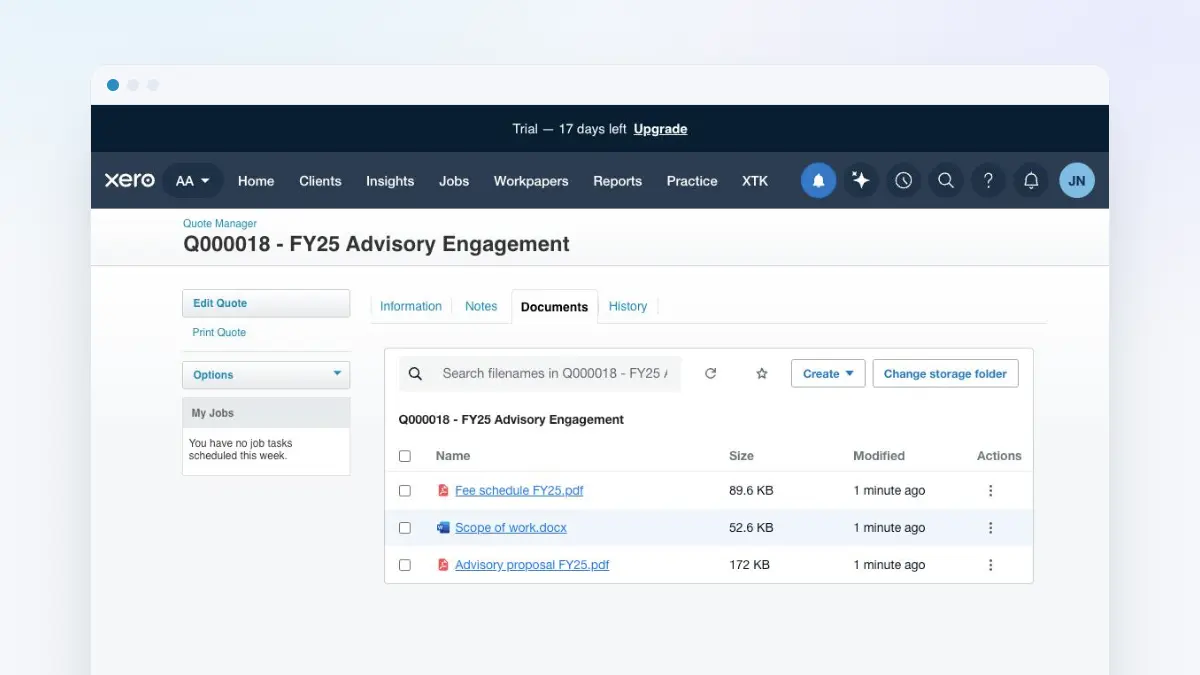Click the Change storage folder button
Viewport: 1200px width, 675px height.
coord(945,374)
